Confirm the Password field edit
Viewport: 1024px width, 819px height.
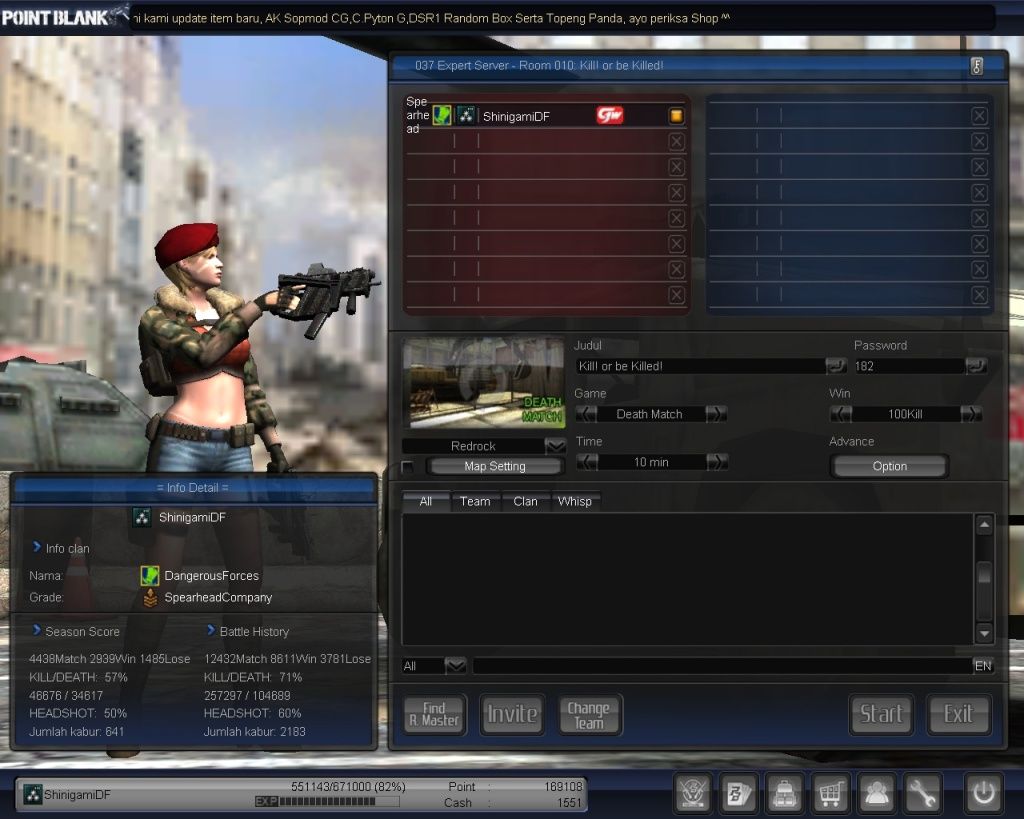[976, 366]
